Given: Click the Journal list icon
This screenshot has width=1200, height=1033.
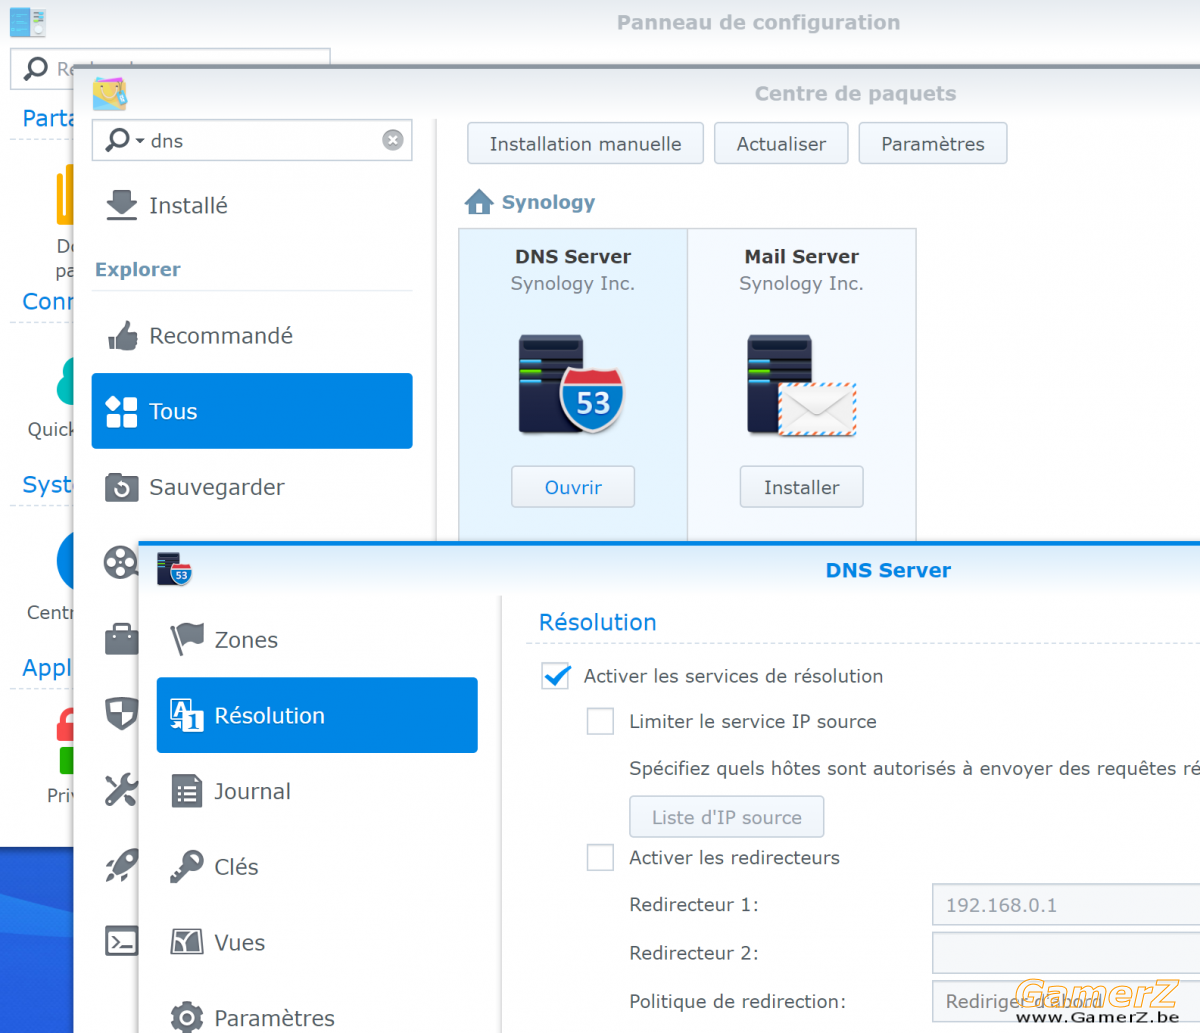Looking at the screenshot, I should 187,791.
